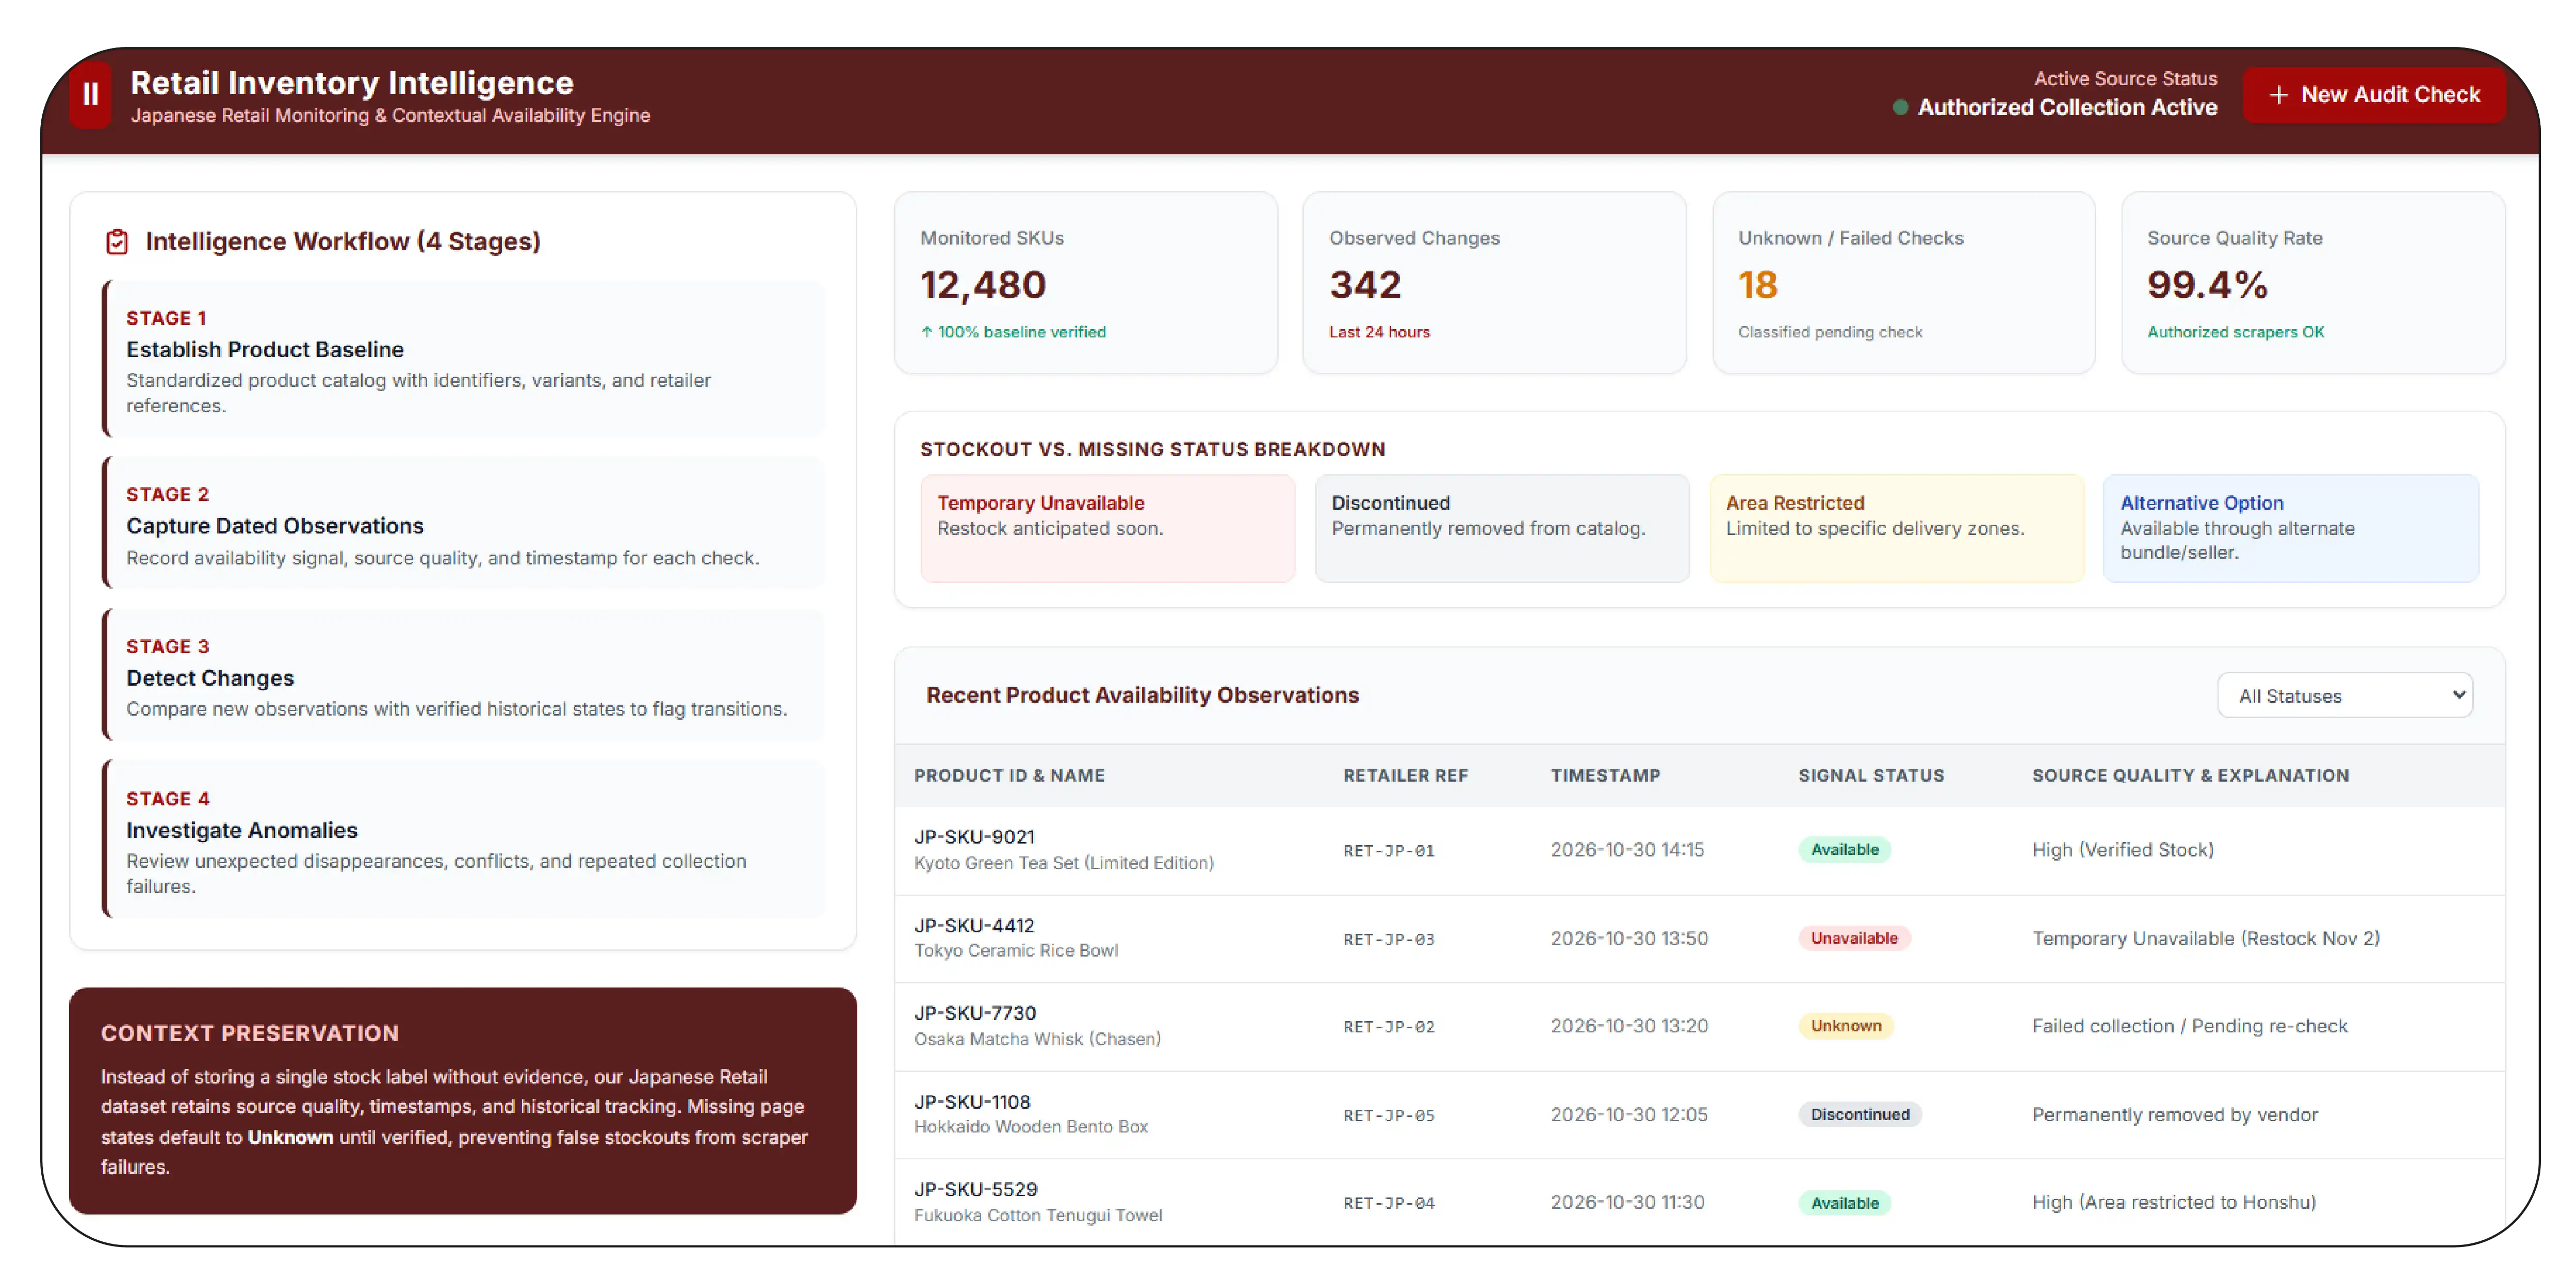Click product ID JP-SKU-5529
Screen dimensions: 2576x1279
(976, 1189)
